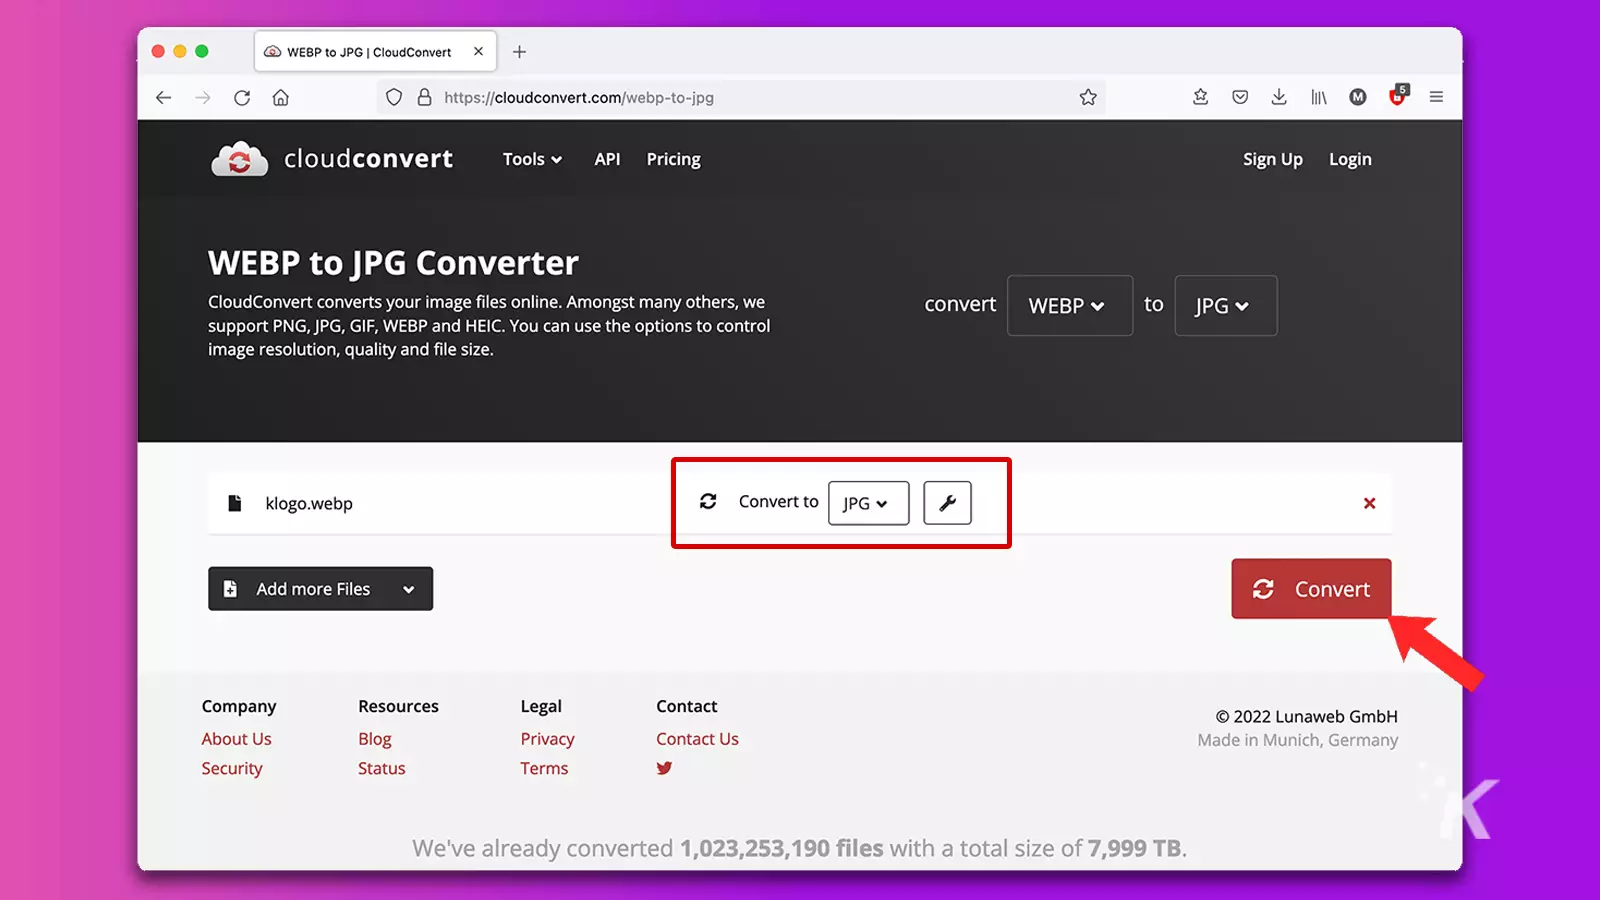Screen dimensions: 1600x900
Task: Select the WEBP to JPG CloudConvert tab
Action: coord(375,52)
